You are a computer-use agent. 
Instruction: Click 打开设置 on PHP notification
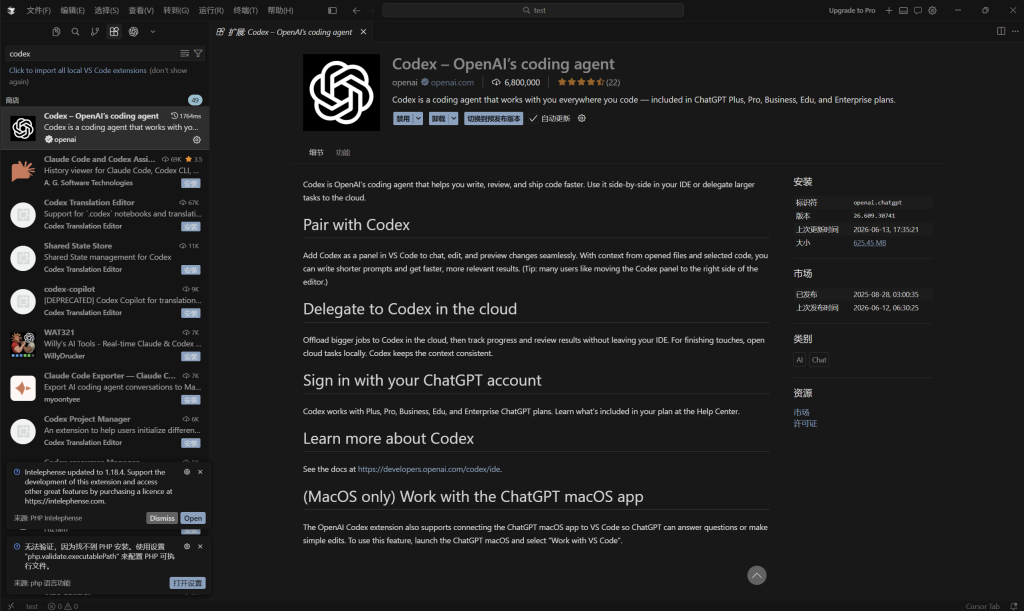187,583
